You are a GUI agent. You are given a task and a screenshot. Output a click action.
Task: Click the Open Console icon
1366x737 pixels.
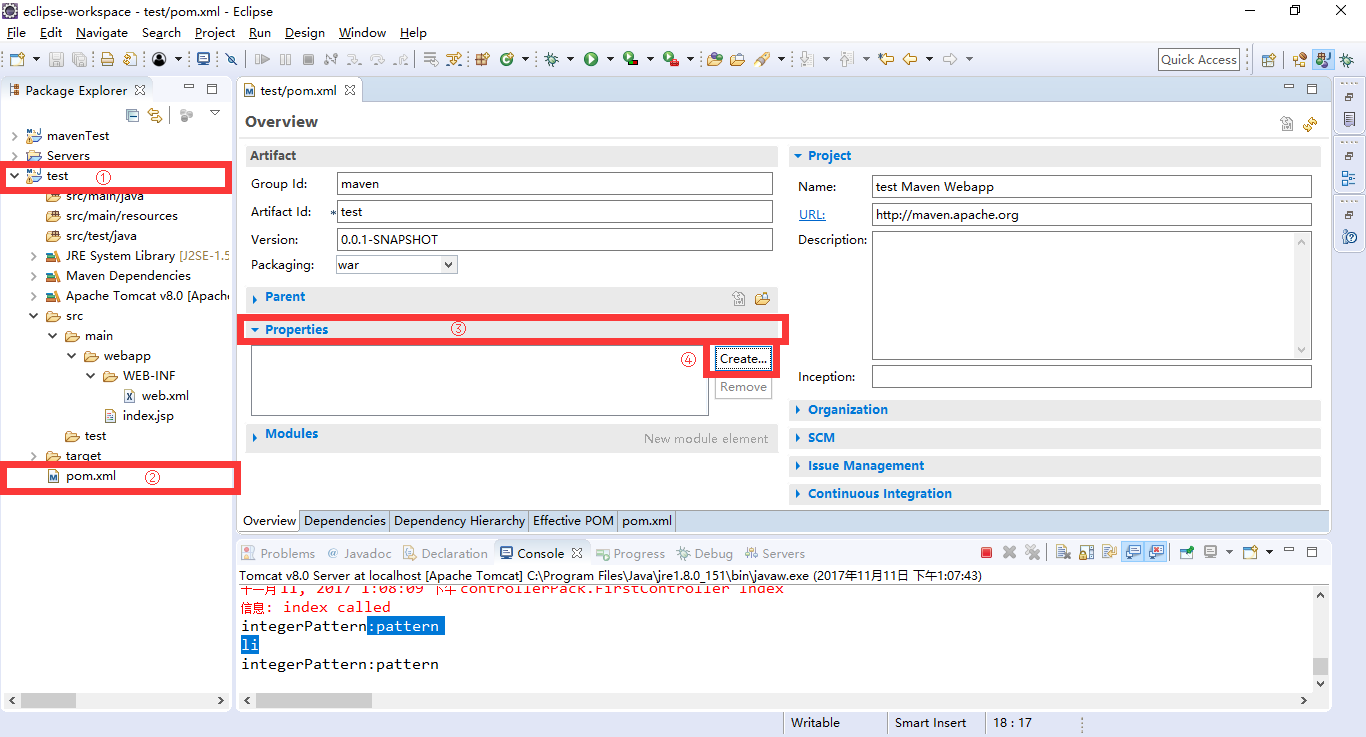1250,552
